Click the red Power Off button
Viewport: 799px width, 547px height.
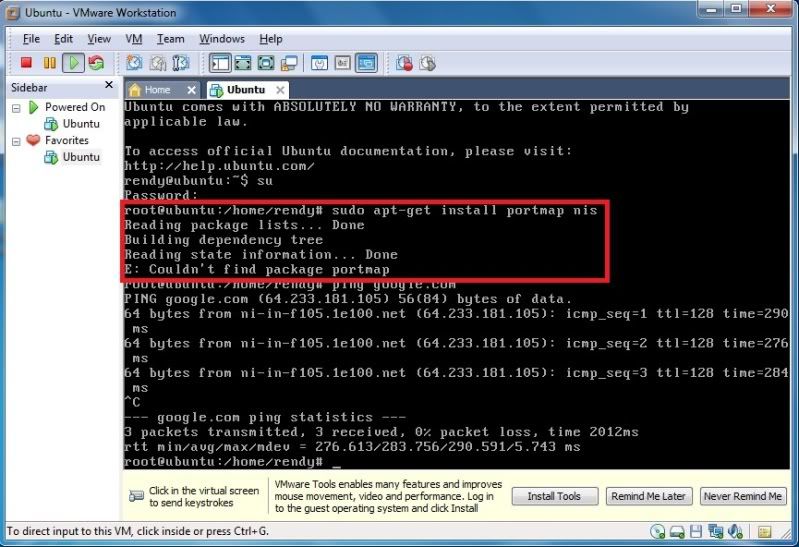26,63
